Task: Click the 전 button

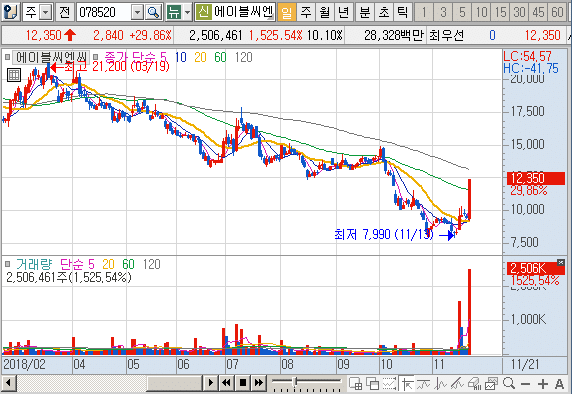Action: tap(65, 13)
